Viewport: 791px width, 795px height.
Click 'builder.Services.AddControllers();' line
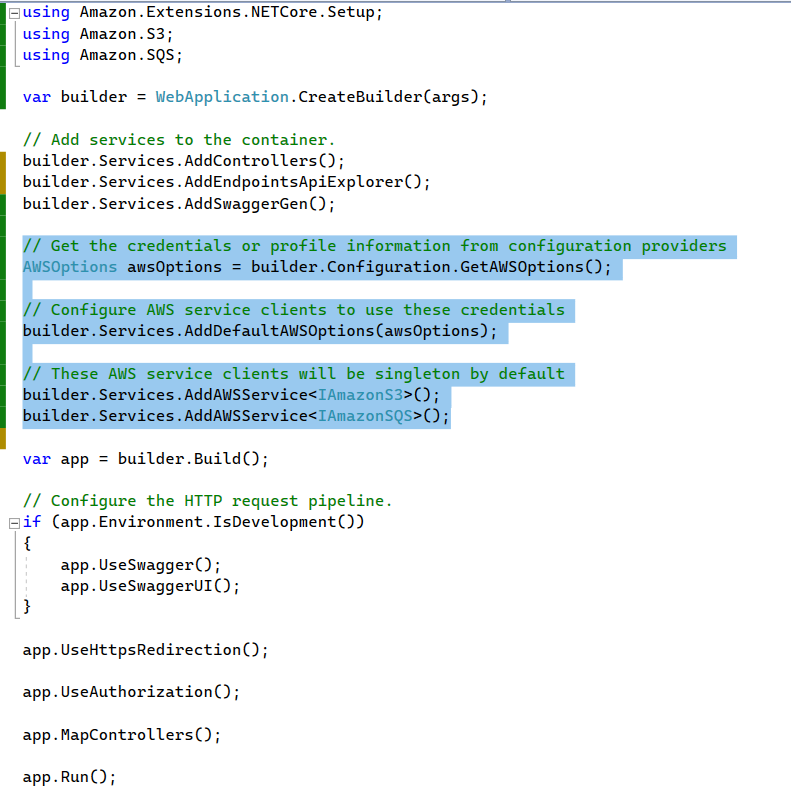(184, 161)
